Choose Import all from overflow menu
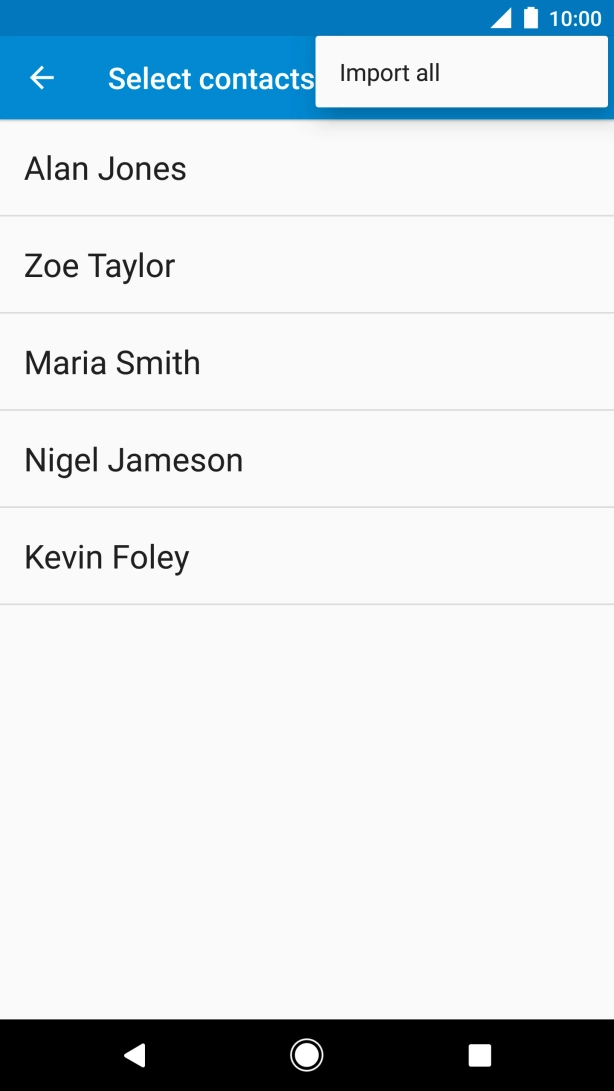Screen dimensions: 614x1091 point(390,73)
